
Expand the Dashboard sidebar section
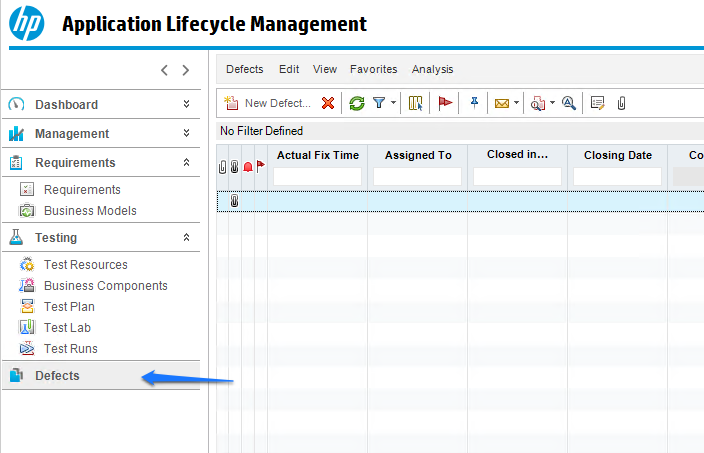pos(186,104)
